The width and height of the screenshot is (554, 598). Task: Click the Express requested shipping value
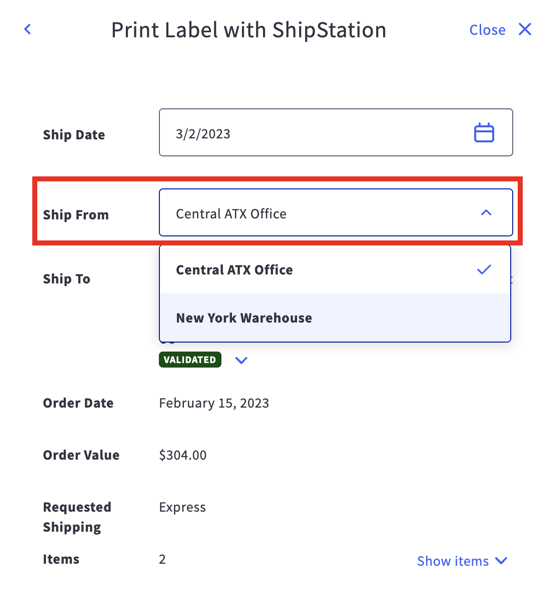click(x=182, y=507)
